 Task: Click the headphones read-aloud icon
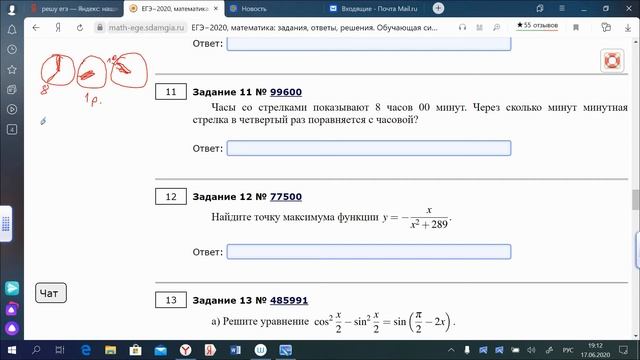pos(462,27)
